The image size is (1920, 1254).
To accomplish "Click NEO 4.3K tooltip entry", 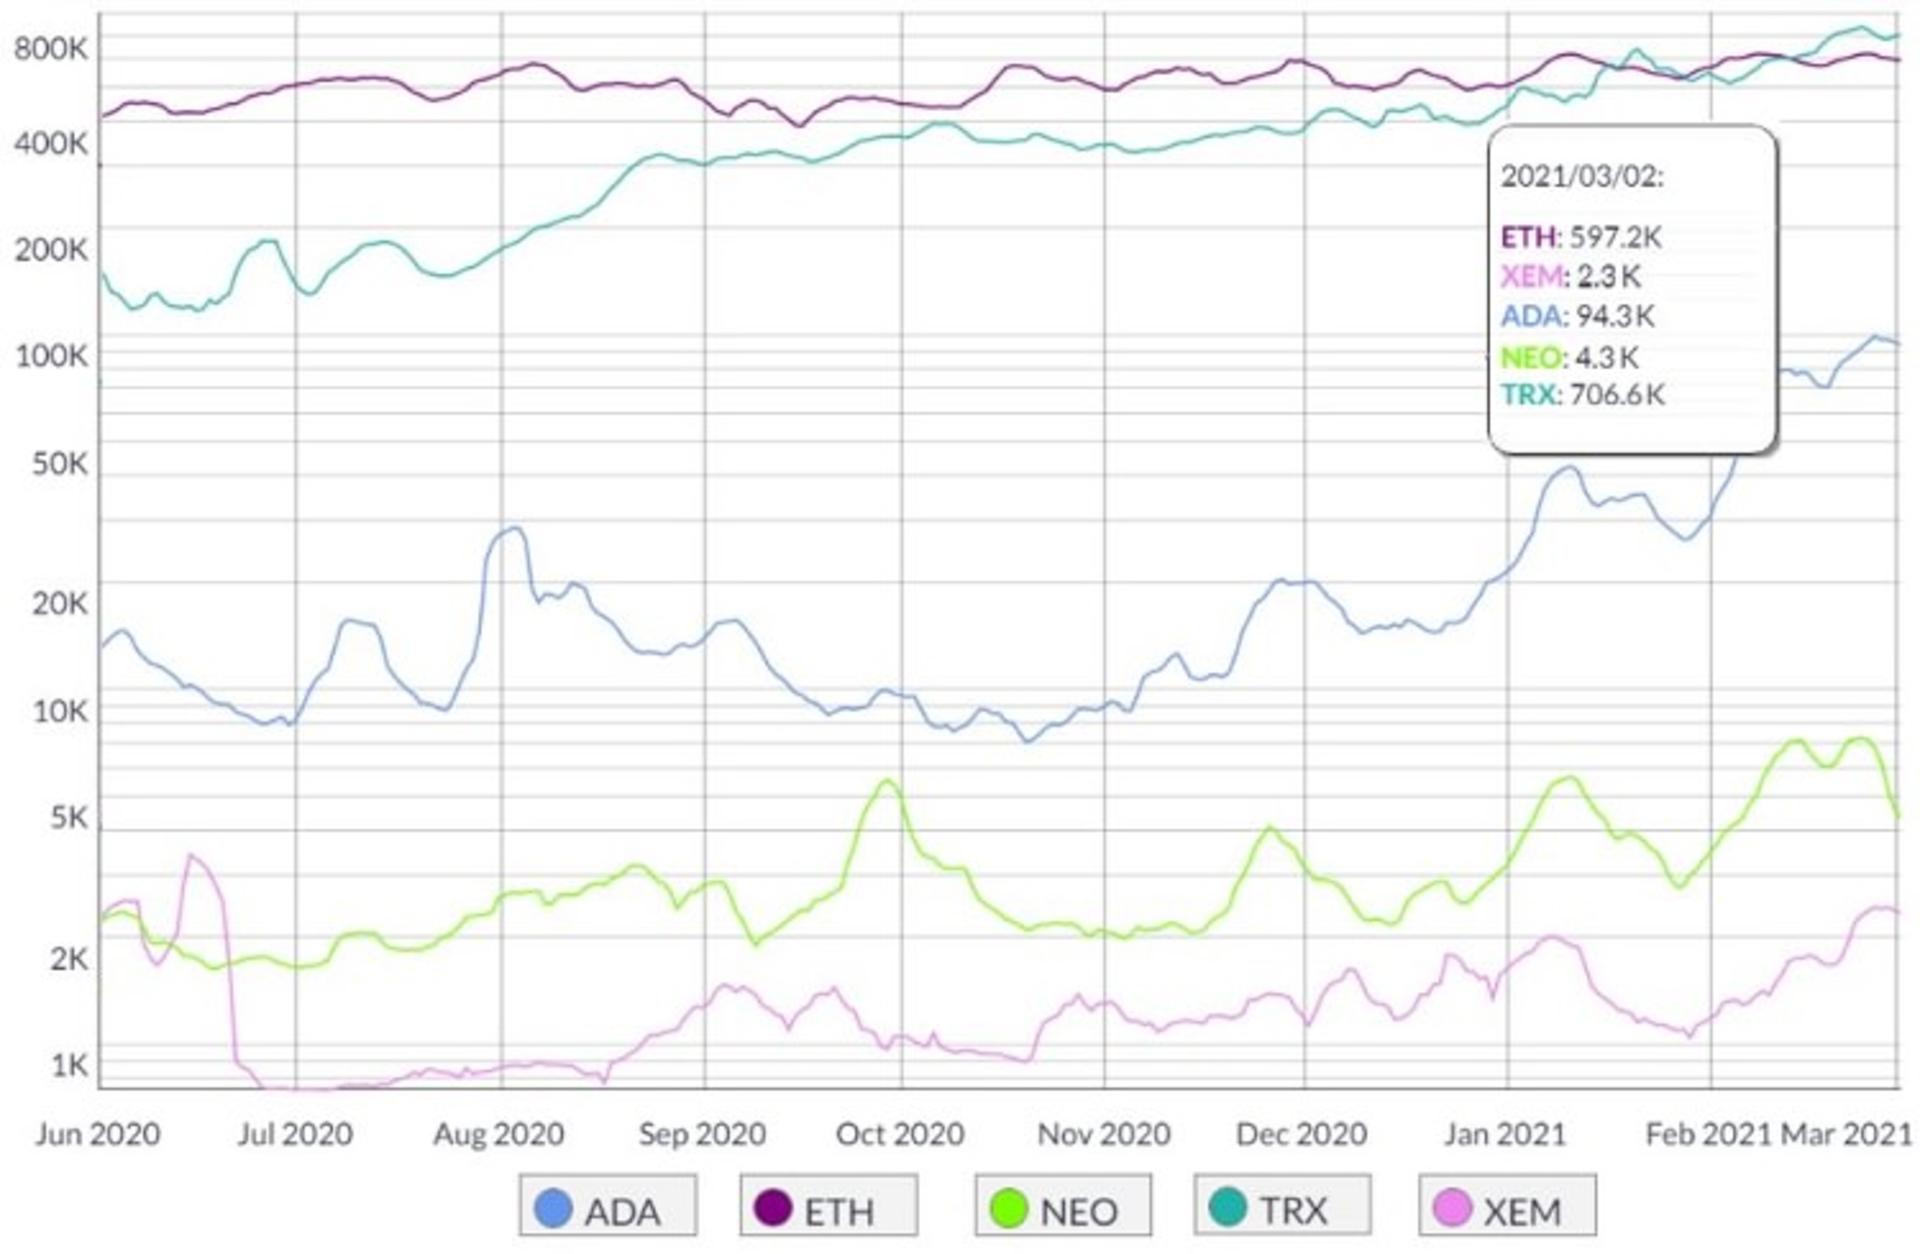I will pyautogui.click(x=1570, y=357).
